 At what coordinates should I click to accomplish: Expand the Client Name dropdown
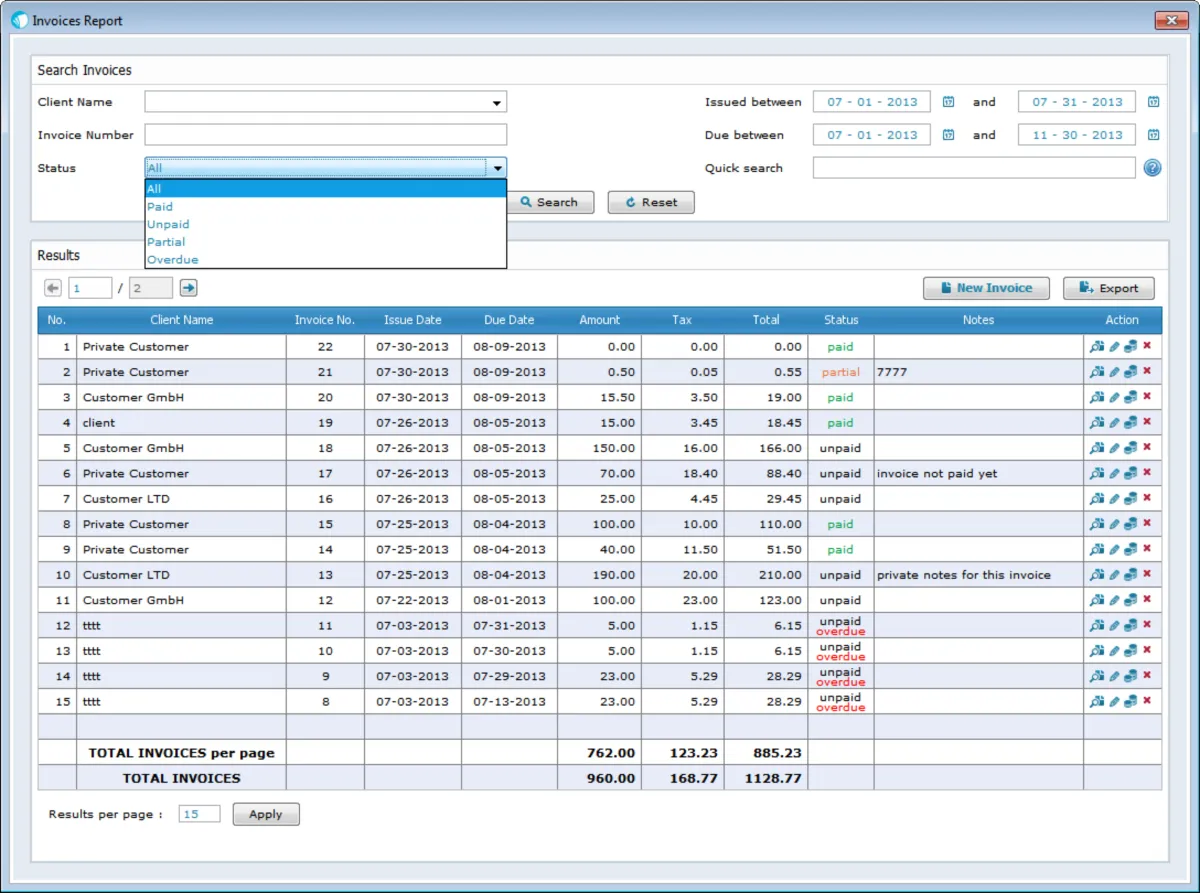pyautogui.click(x=496, y=102)
